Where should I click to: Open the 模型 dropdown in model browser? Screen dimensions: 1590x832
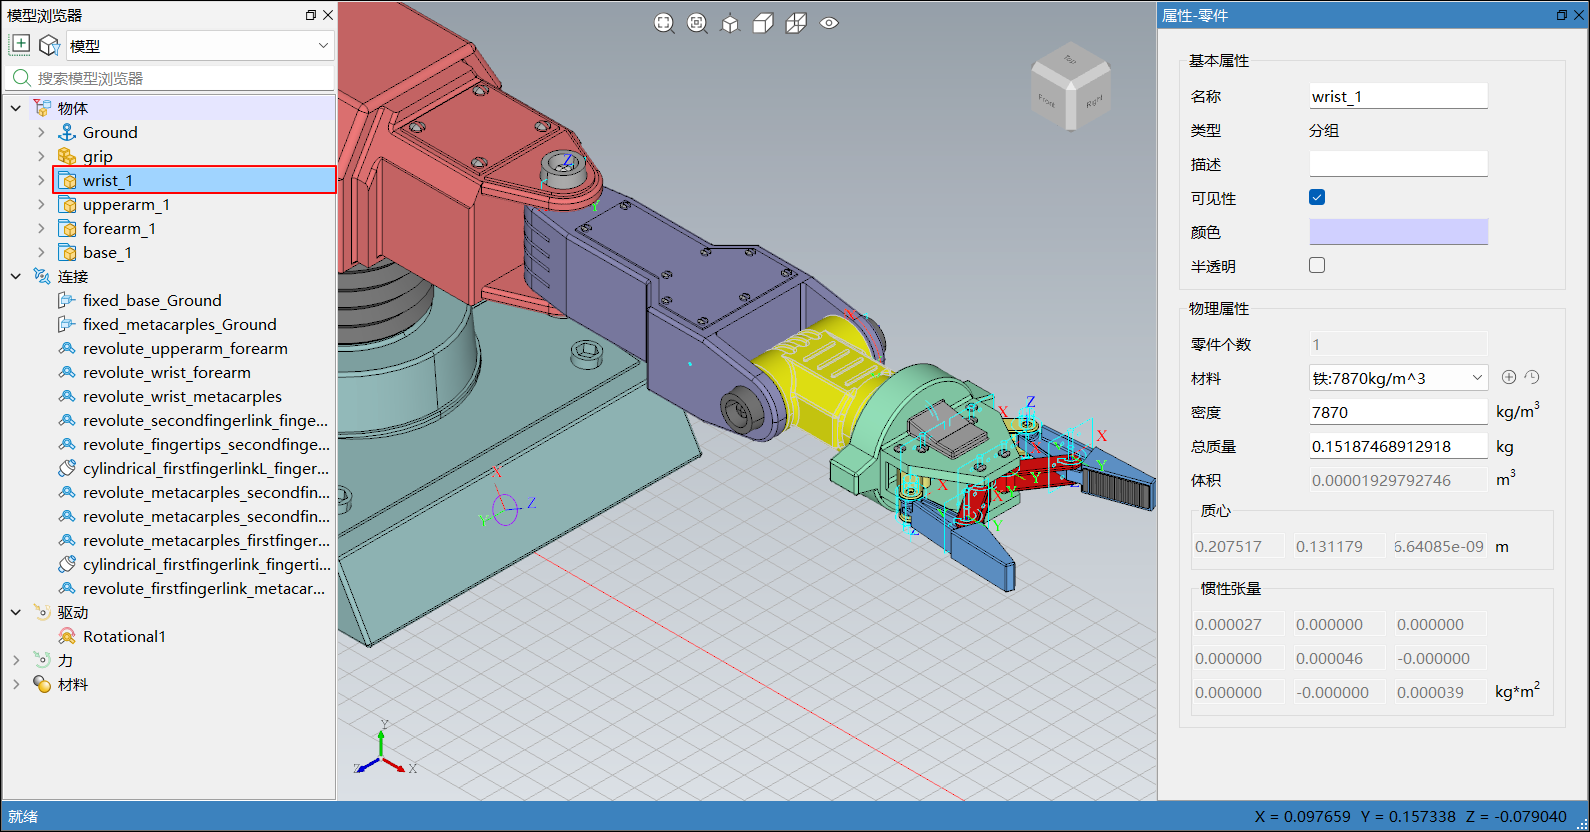pyautogui.click(x=199, y=46)
